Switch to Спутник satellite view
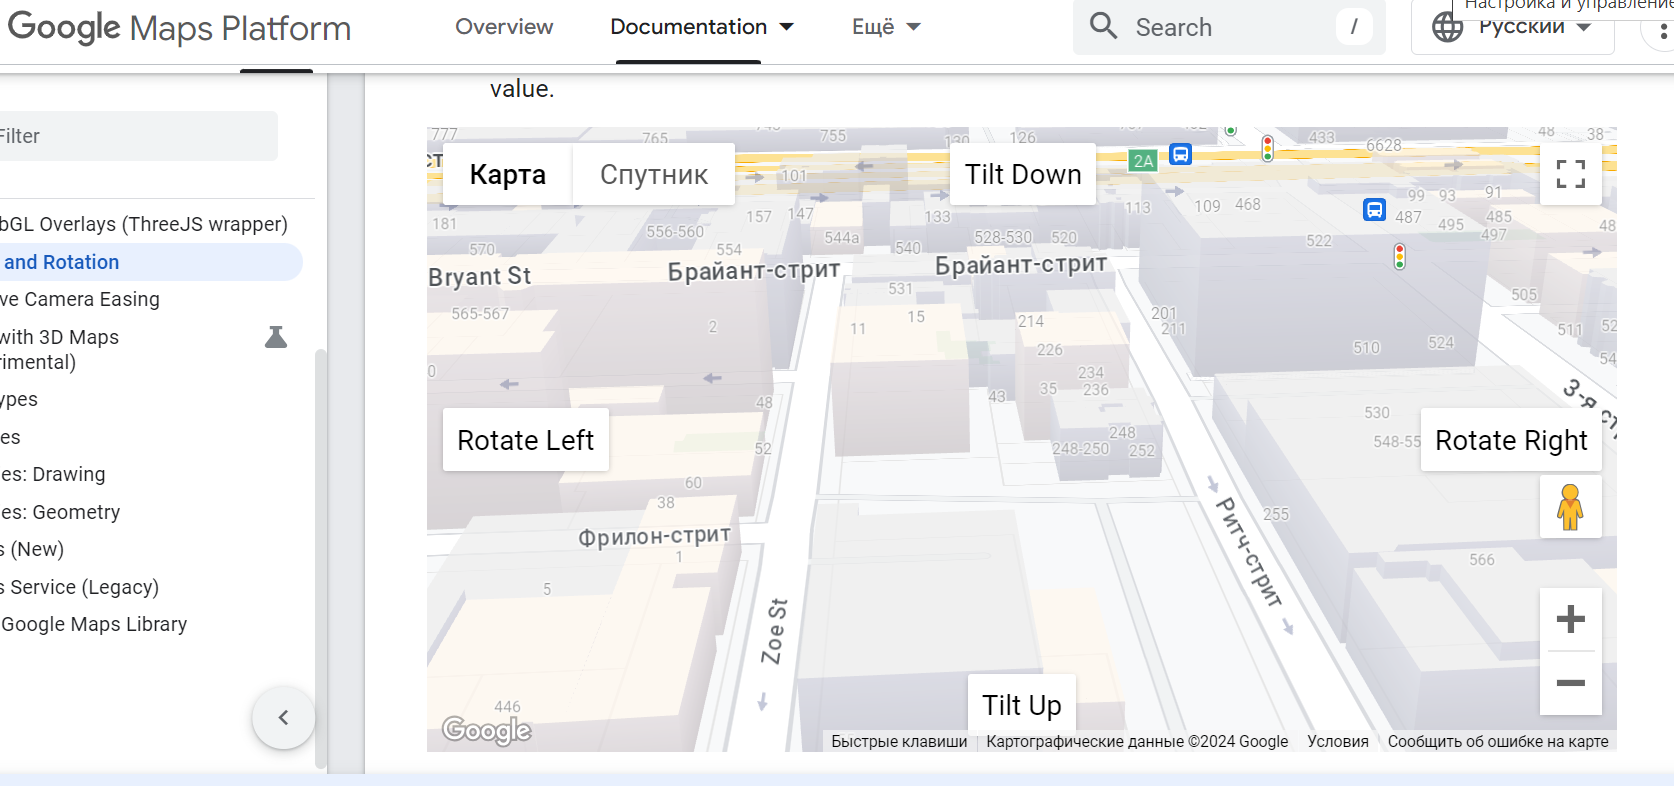The height and width of the screenshot is (786, 1674). 654,174
